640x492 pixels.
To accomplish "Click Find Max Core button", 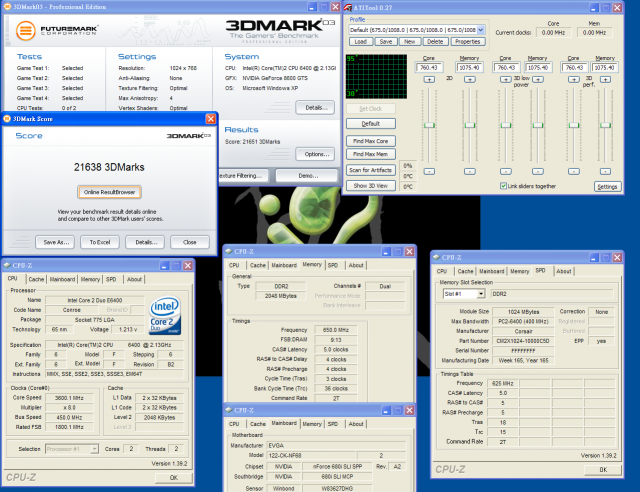I will tap(371, 141).
